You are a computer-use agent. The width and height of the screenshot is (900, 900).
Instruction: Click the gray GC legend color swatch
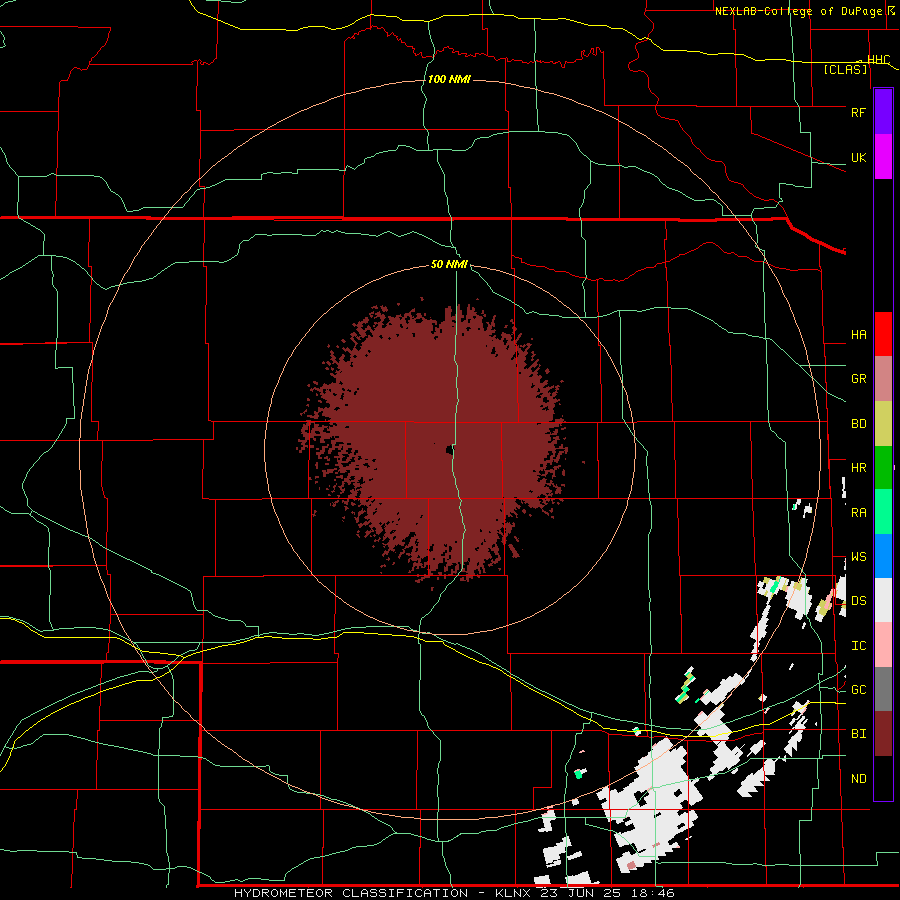point(883,689)
